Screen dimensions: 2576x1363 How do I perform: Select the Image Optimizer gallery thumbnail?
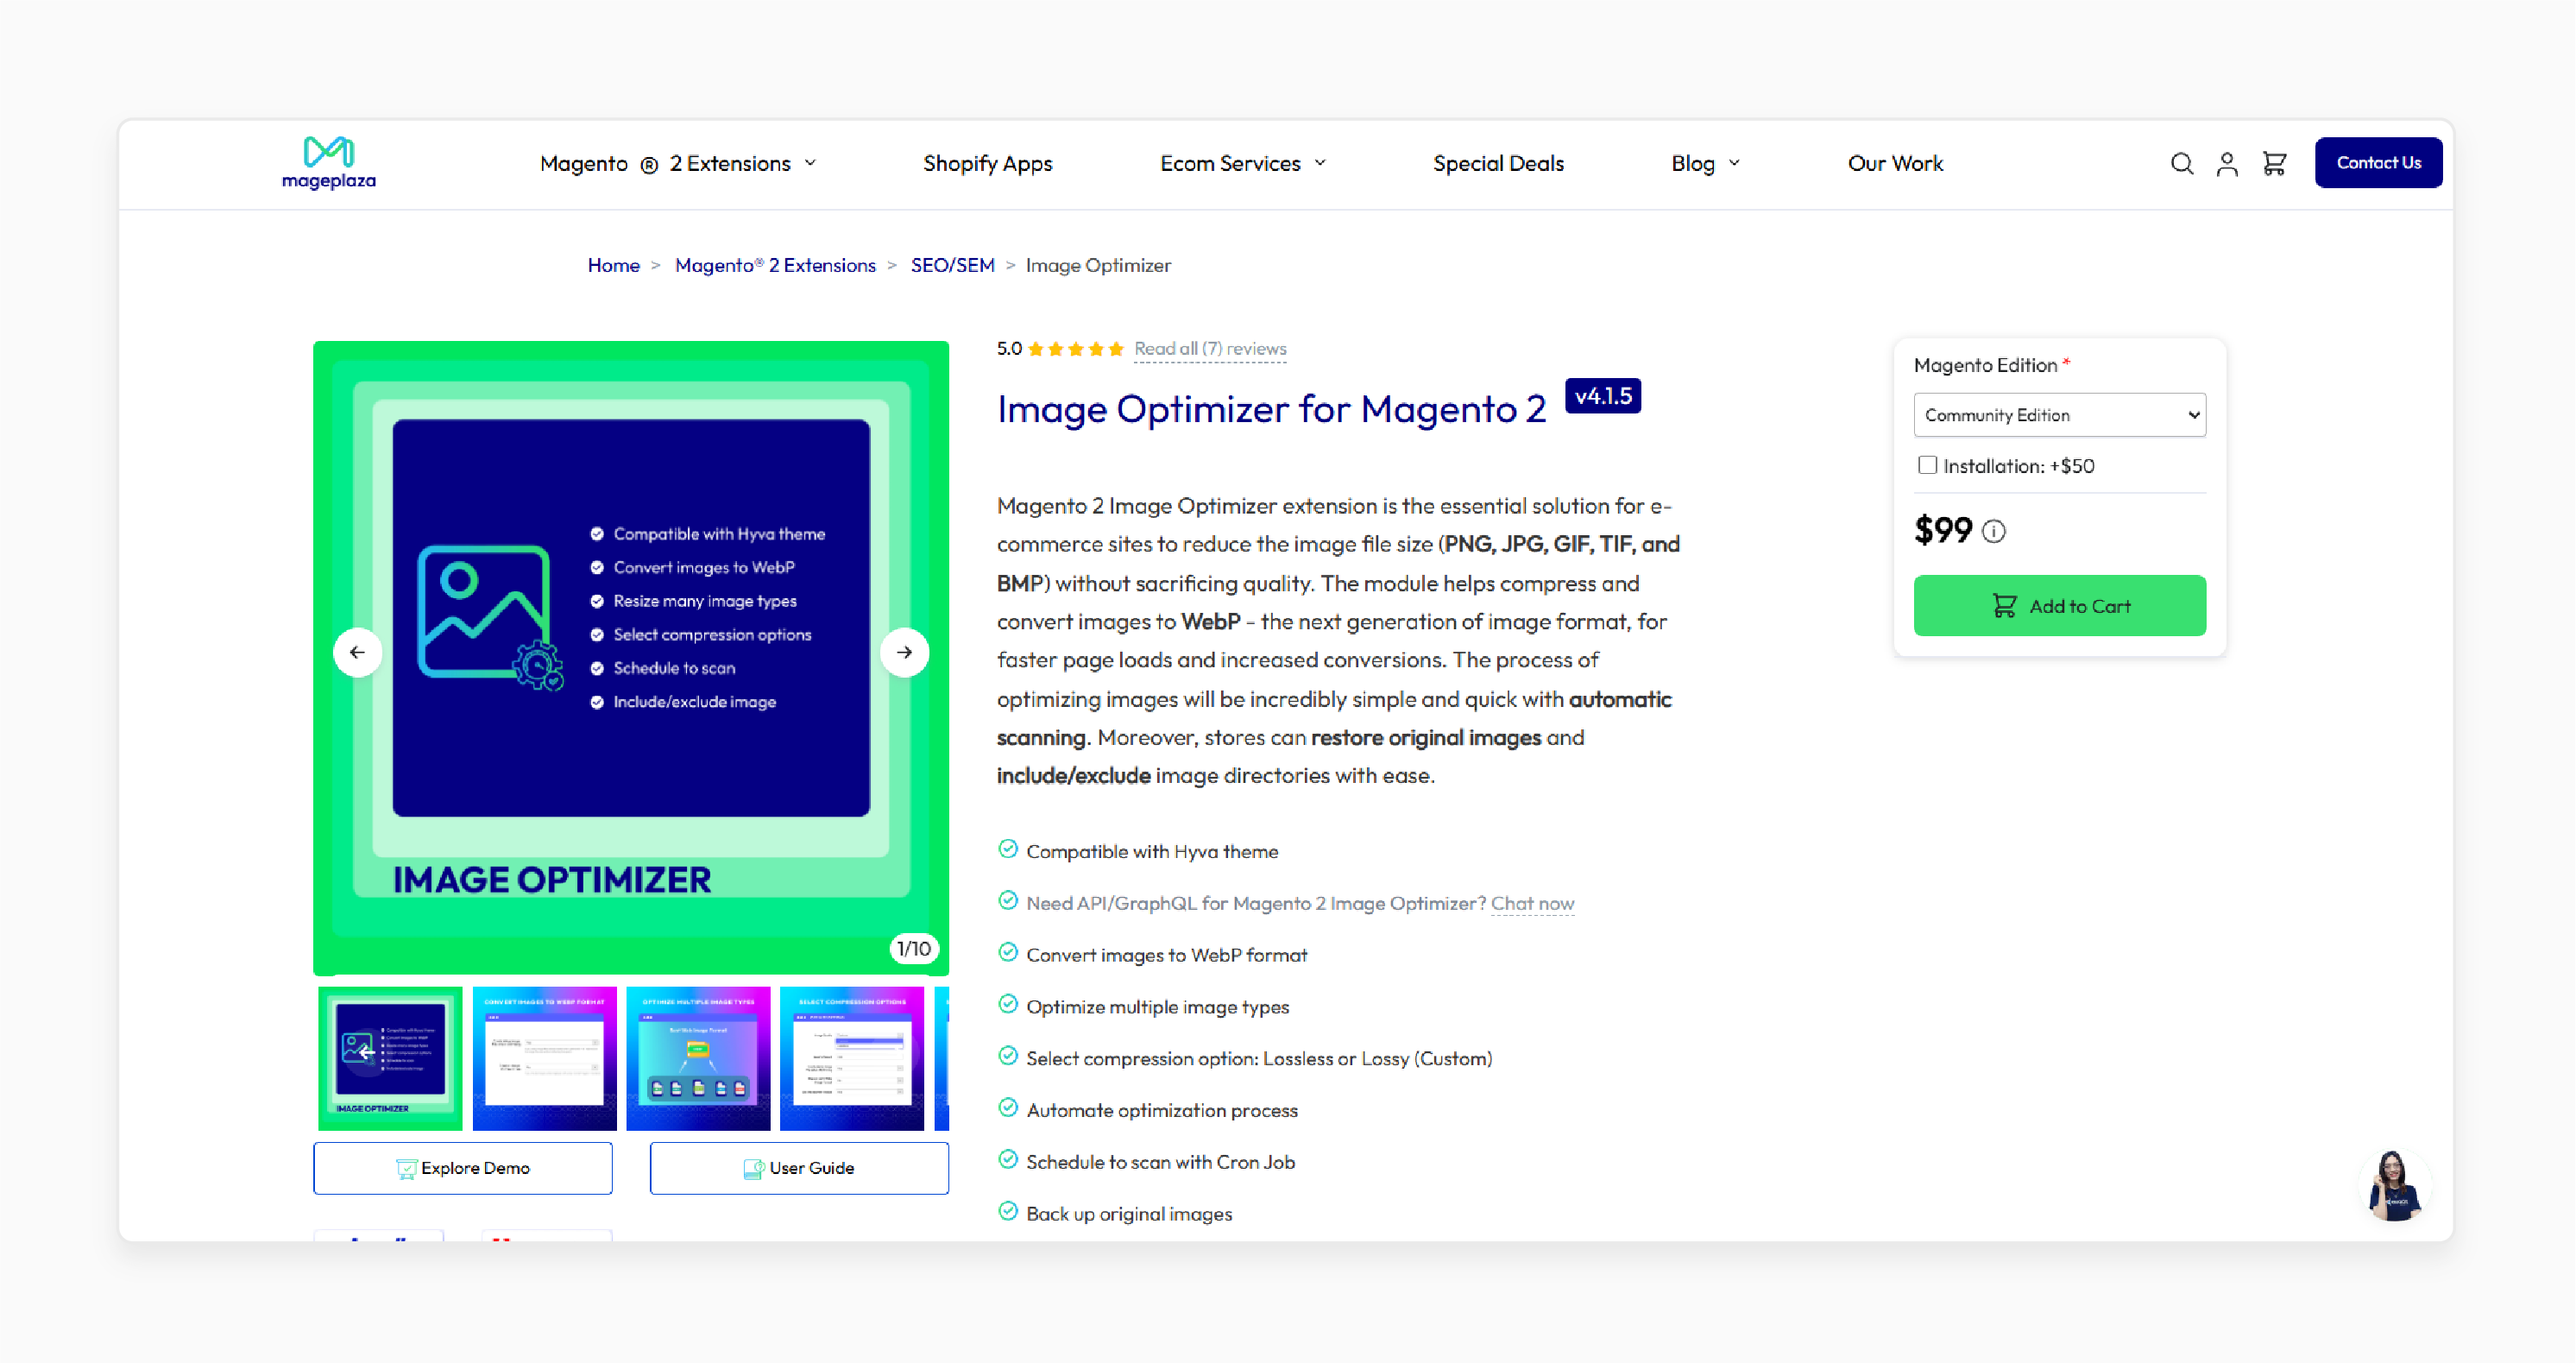[390, 1059]
